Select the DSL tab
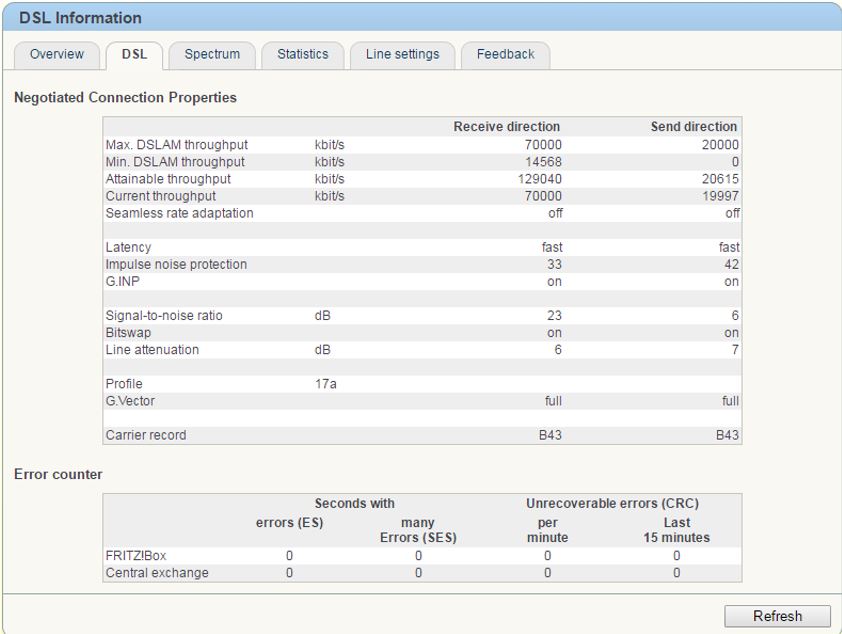The image size is (842, 634). tap(134, 54)
